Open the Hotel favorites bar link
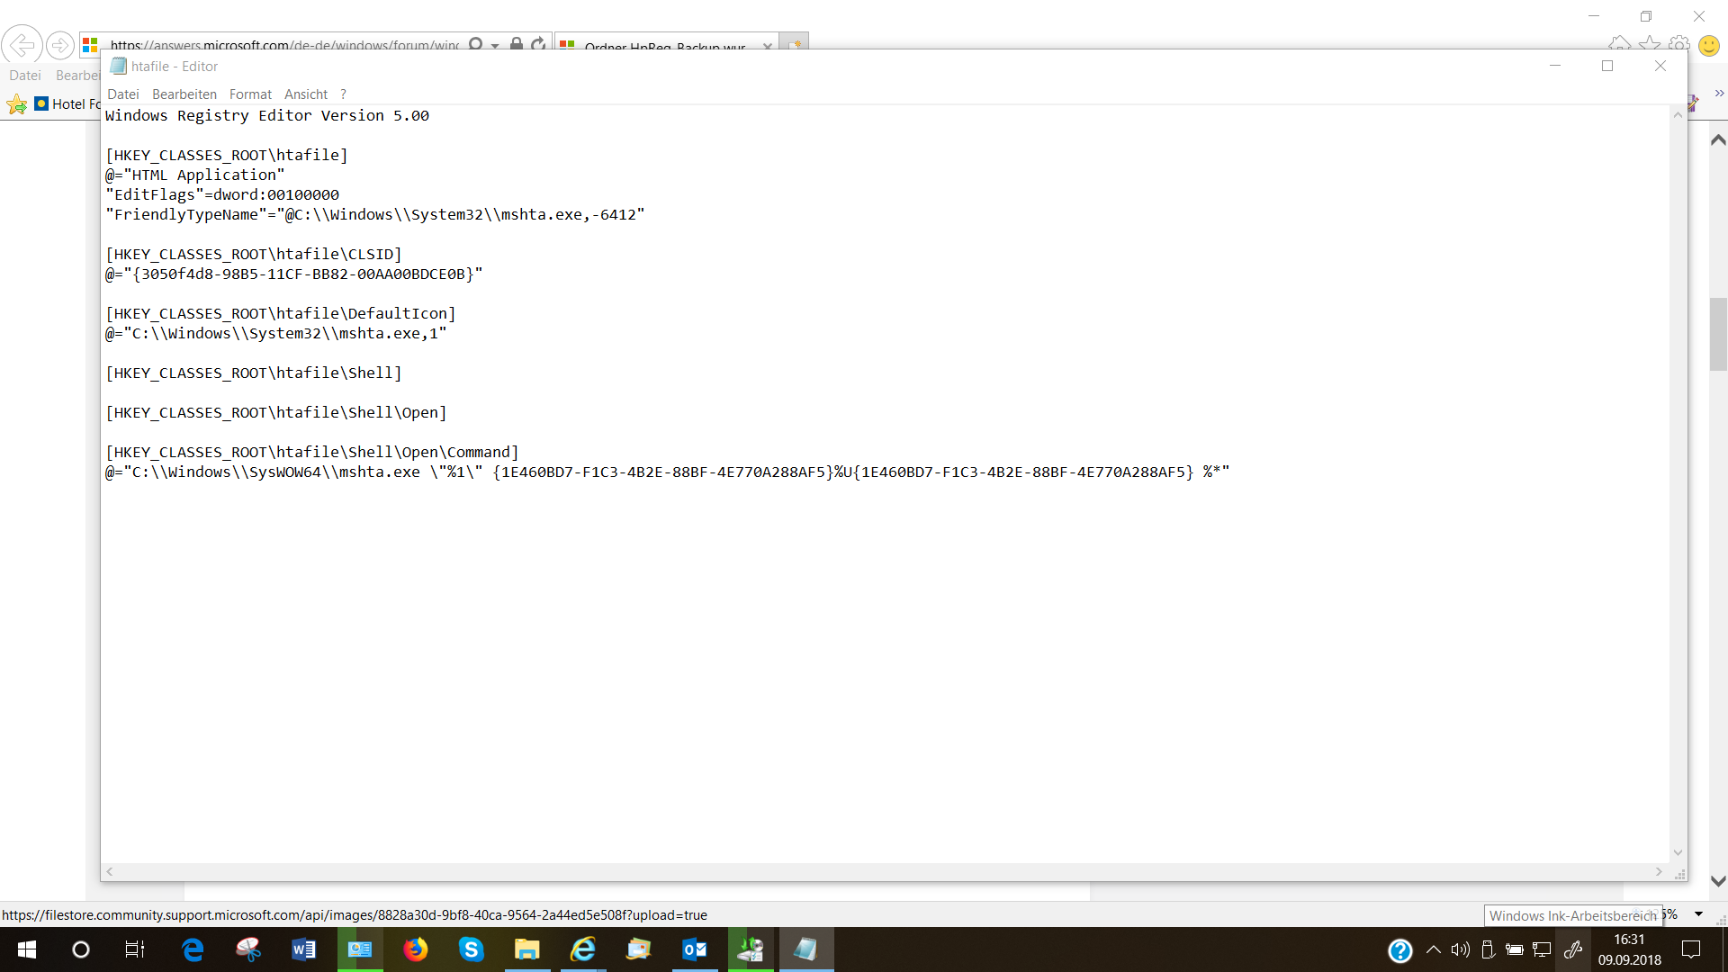The image size is (1728, 972). pyautogui.click(x=67, y=104)
